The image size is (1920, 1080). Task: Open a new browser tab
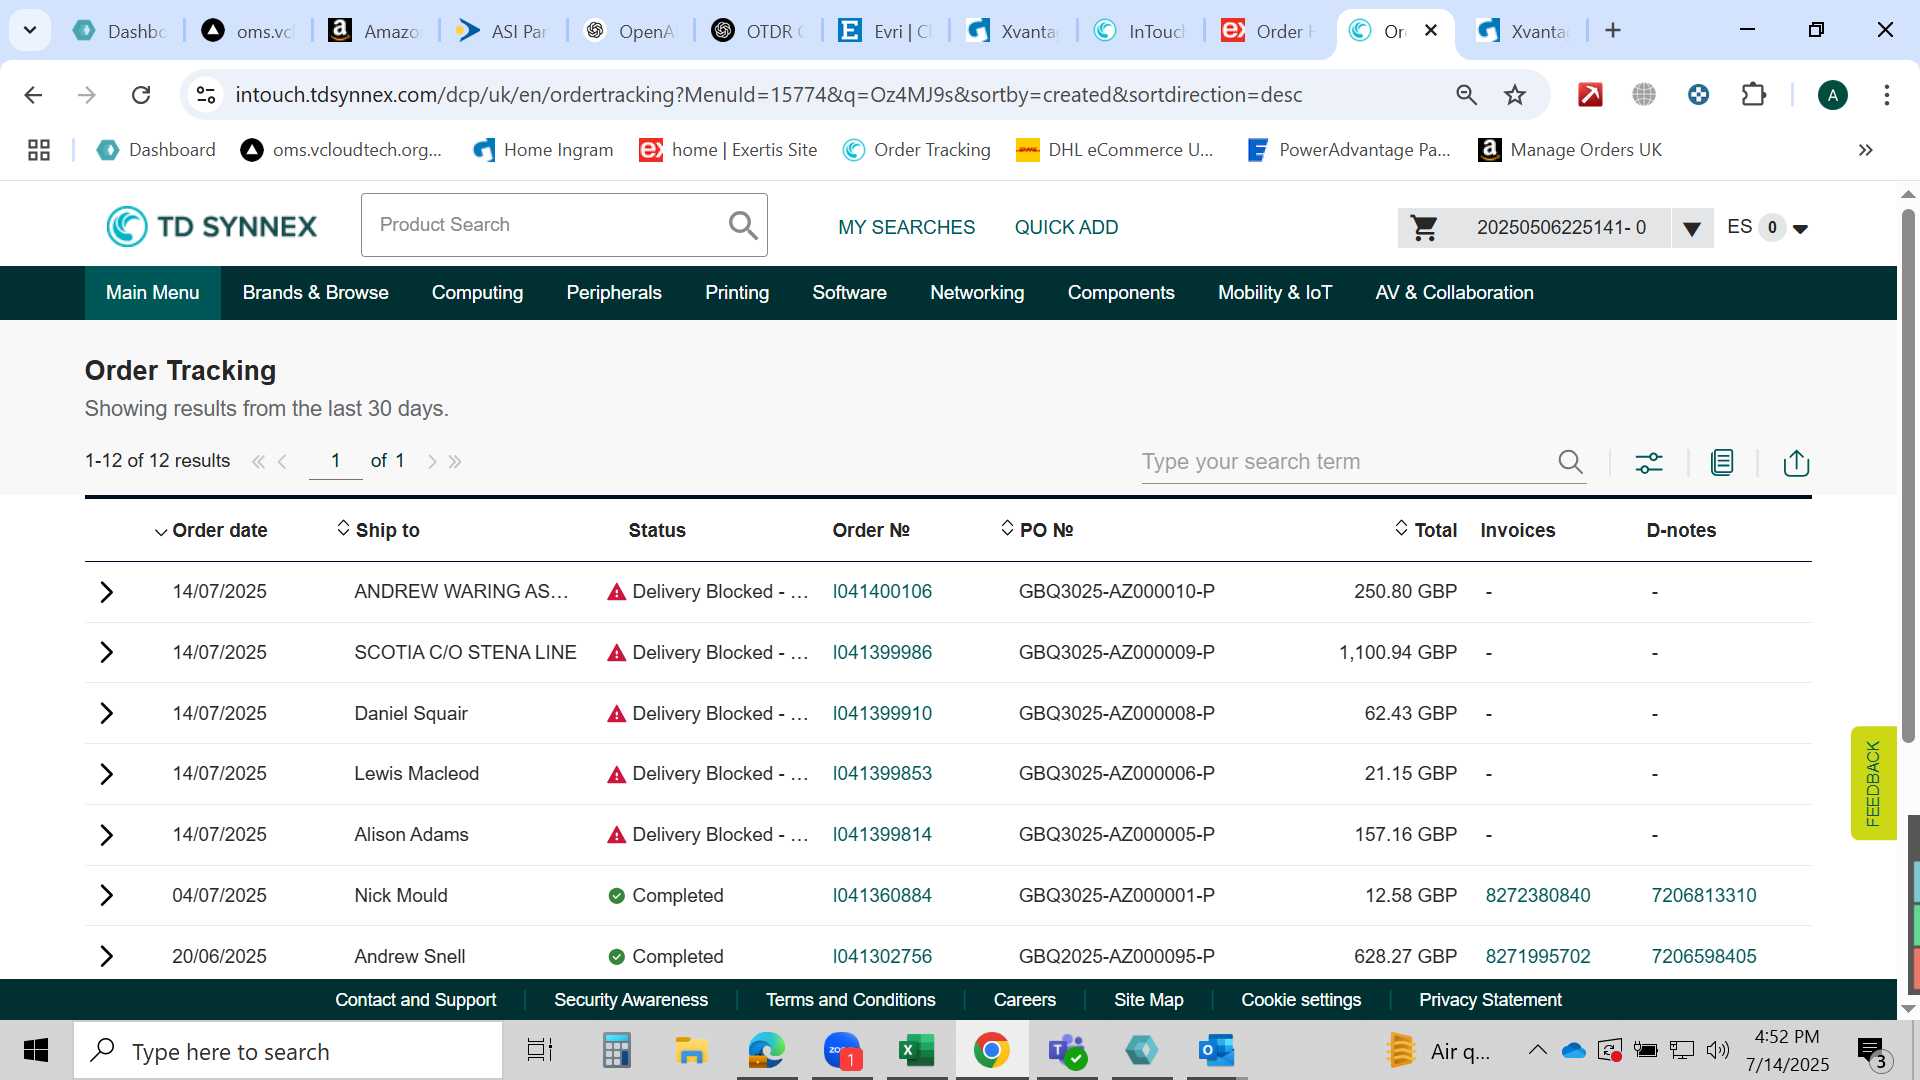1612,31
